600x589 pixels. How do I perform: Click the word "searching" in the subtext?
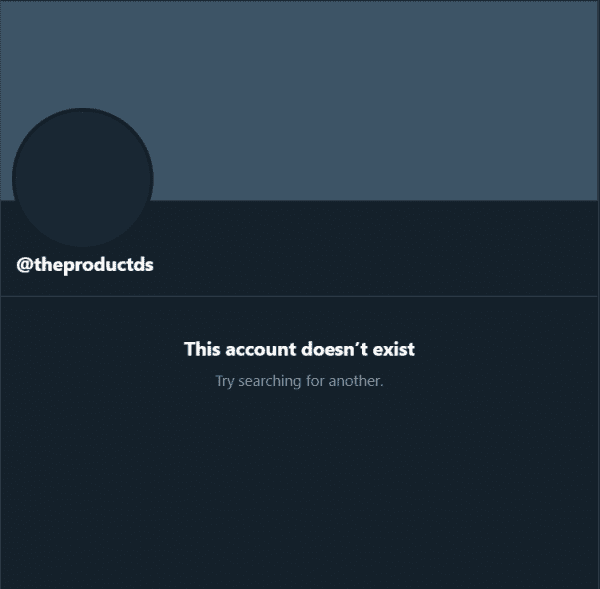[270, 382]
